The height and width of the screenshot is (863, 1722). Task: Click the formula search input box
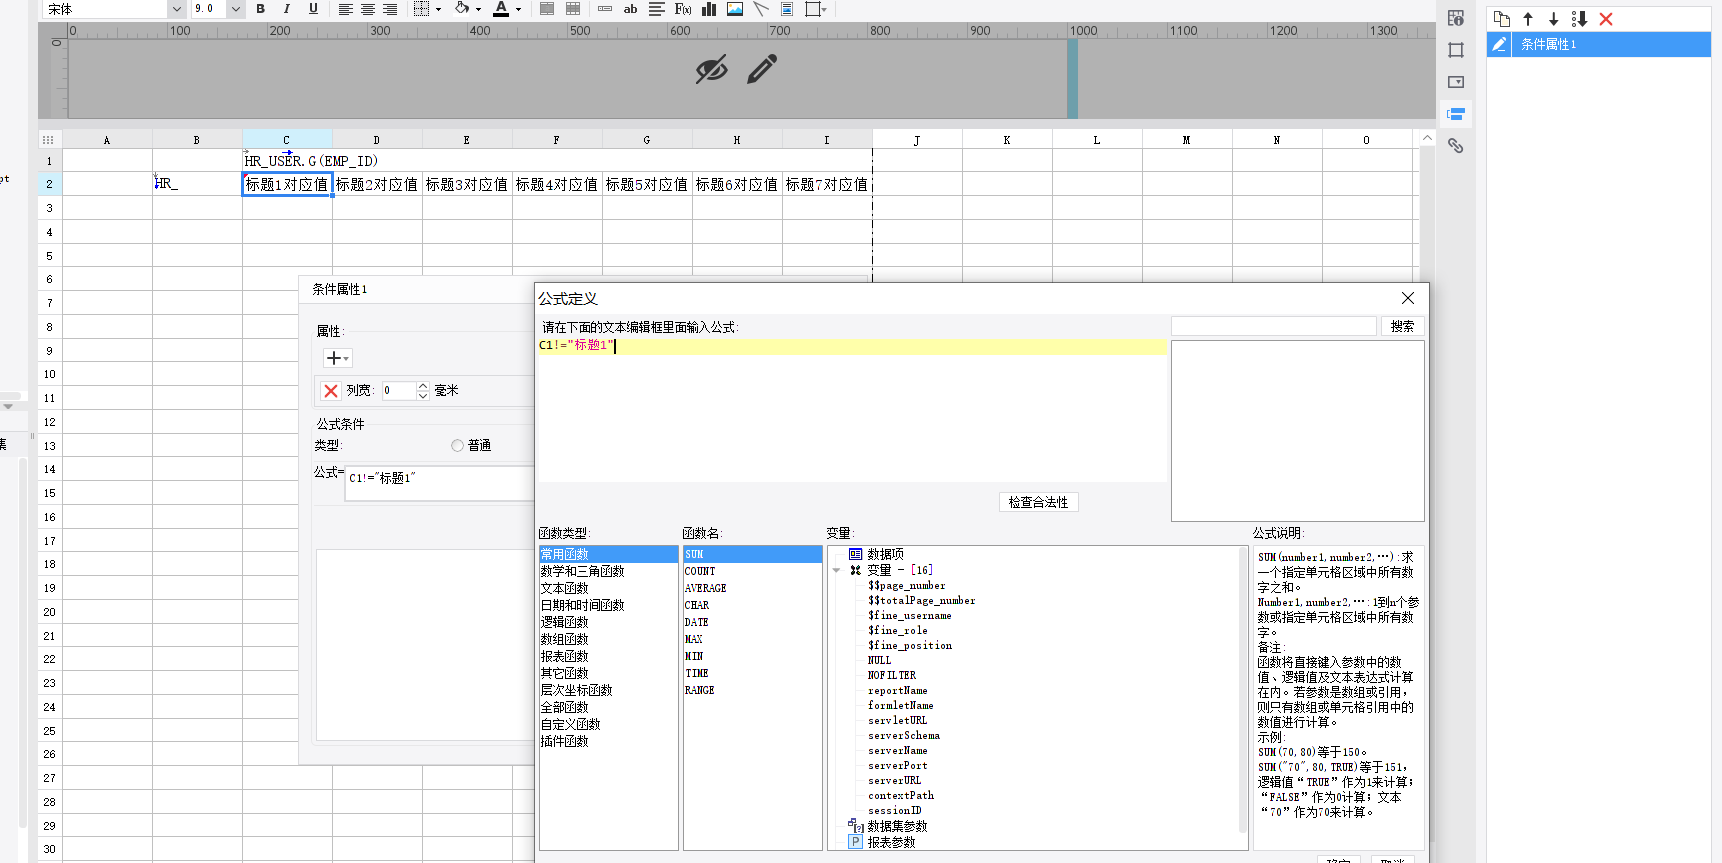1273,326
